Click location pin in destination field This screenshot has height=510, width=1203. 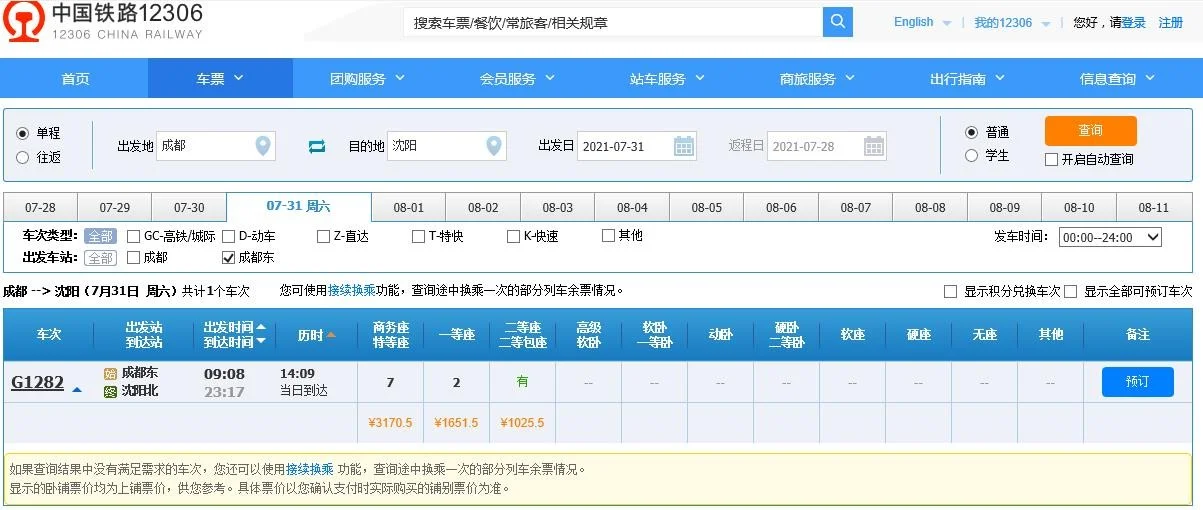coord(494,146)
